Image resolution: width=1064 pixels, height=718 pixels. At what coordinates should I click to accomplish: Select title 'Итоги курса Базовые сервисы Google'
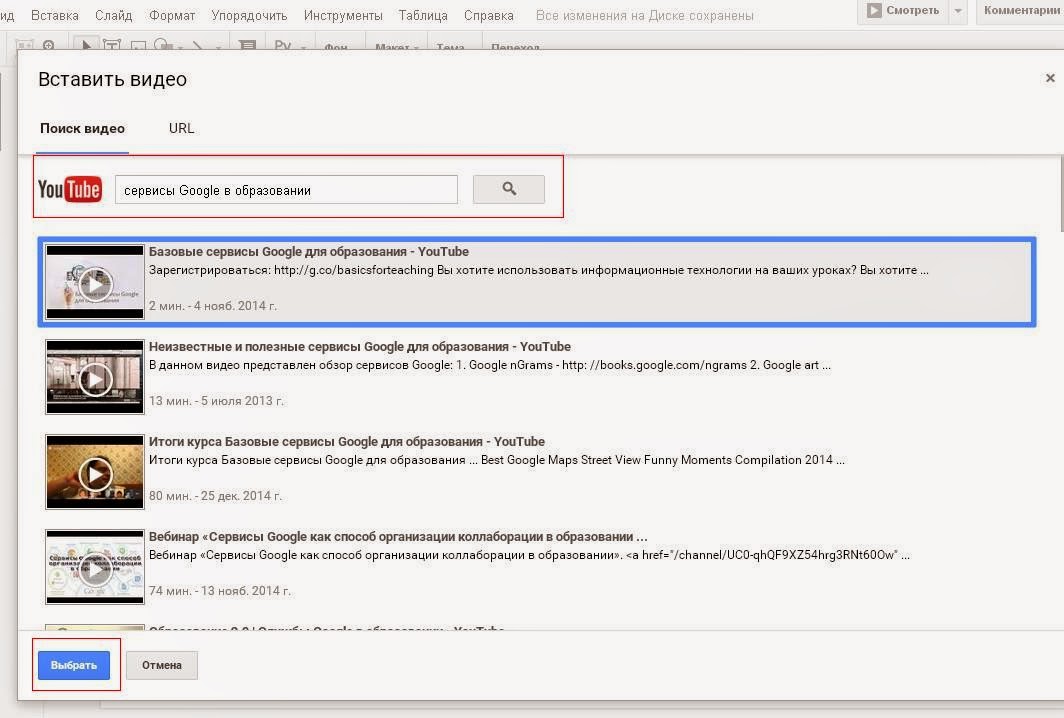pos(347,442)
